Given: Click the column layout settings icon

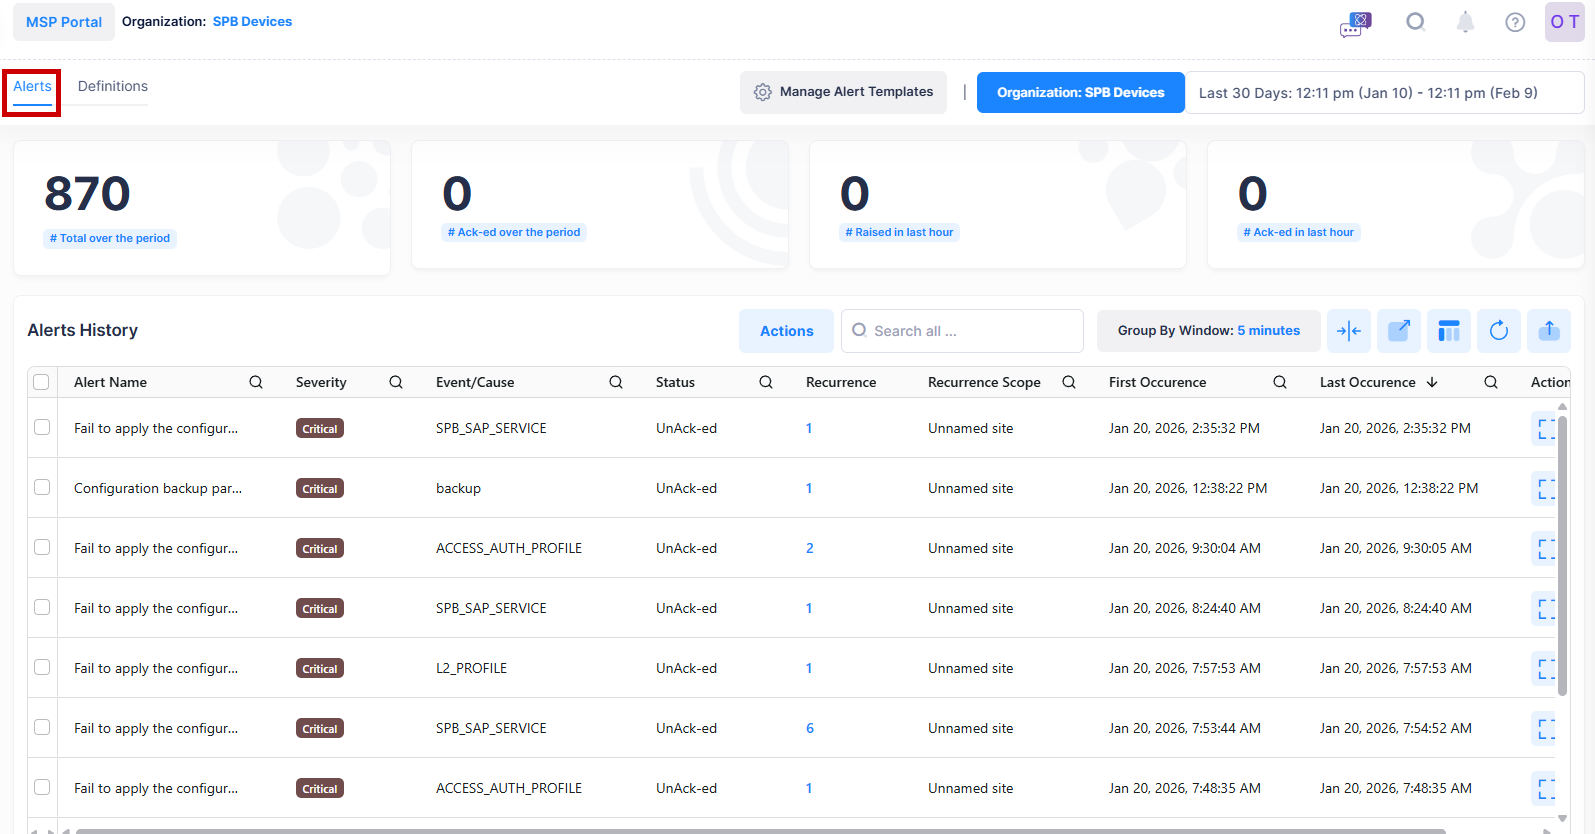Looking at the screenshot, I should pos(1448,331).
